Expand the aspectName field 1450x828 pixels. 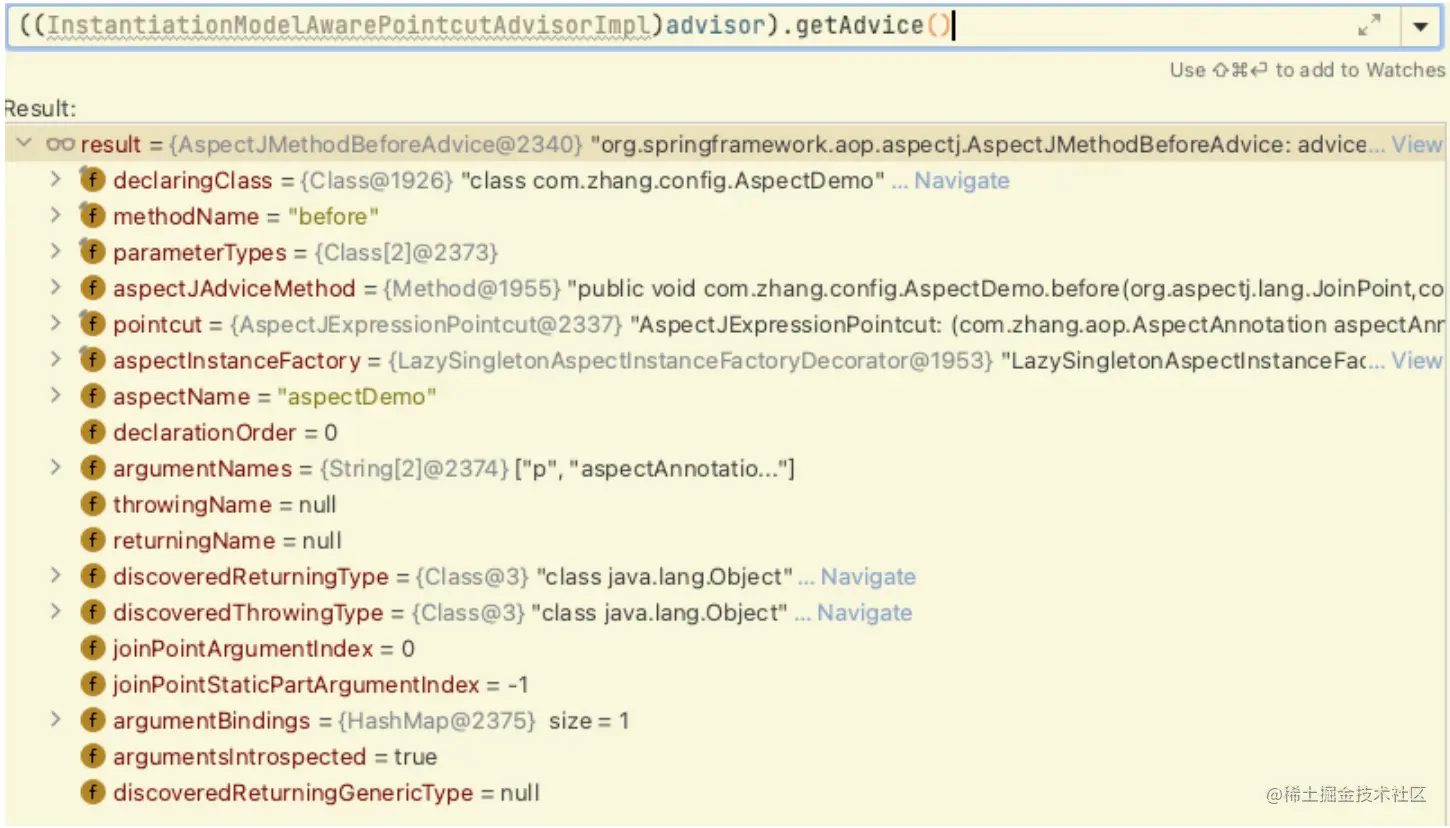pos(56,396)
